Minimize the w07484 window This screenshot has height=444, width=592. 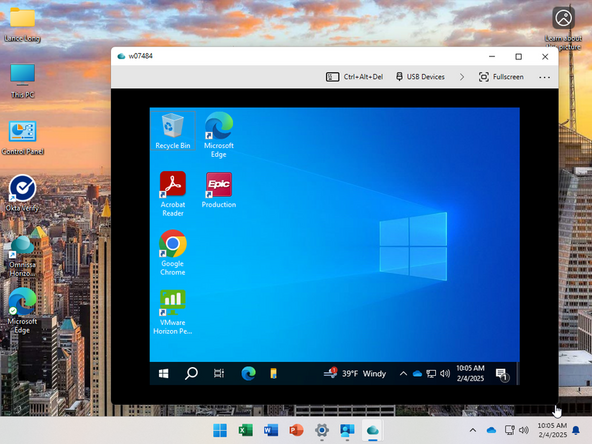pyautogui.click(x=492, y=57)
